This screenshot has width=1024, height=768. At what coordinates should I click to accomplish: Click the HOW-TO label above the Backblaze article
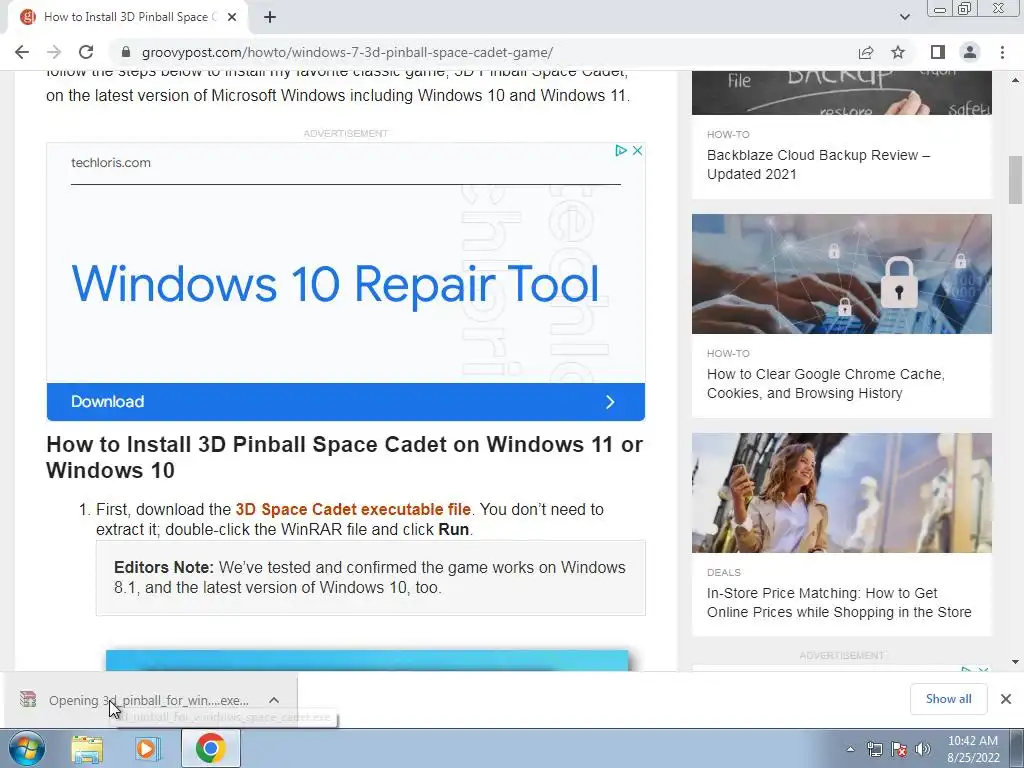tap(728, 135)
